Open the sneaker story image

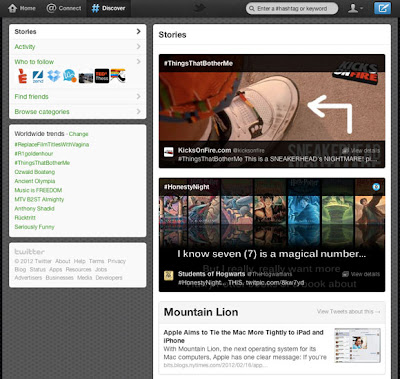pos(272,107)
